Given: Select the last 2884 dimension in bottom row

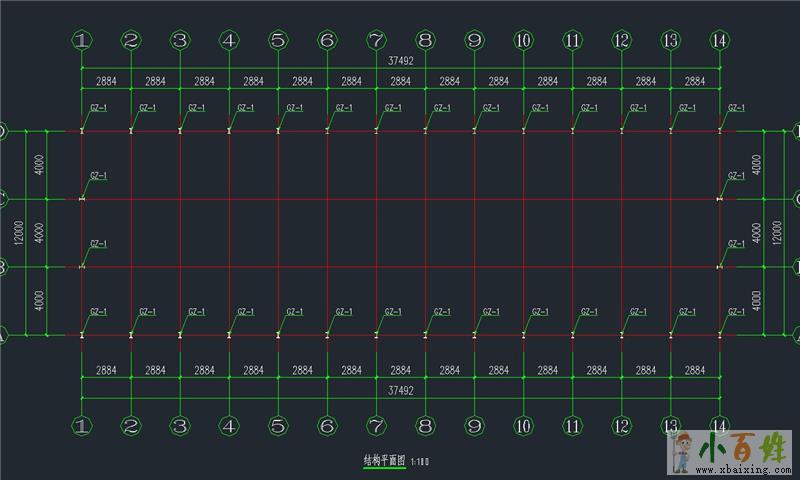Looking at the screenshot, I should point(694,370).
